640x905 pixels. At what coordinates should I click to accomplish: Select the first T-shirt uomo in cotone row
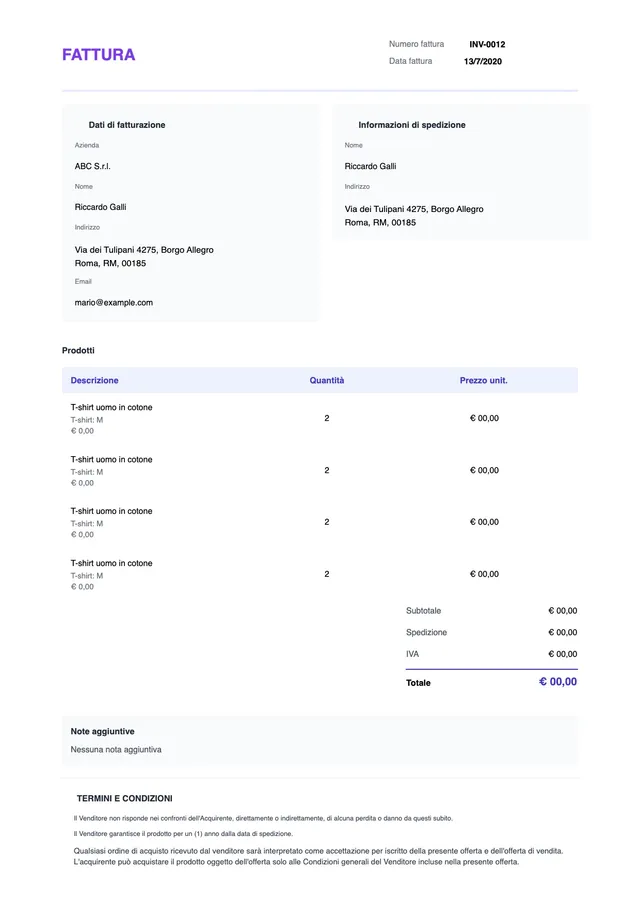click(x=320, y=418)
